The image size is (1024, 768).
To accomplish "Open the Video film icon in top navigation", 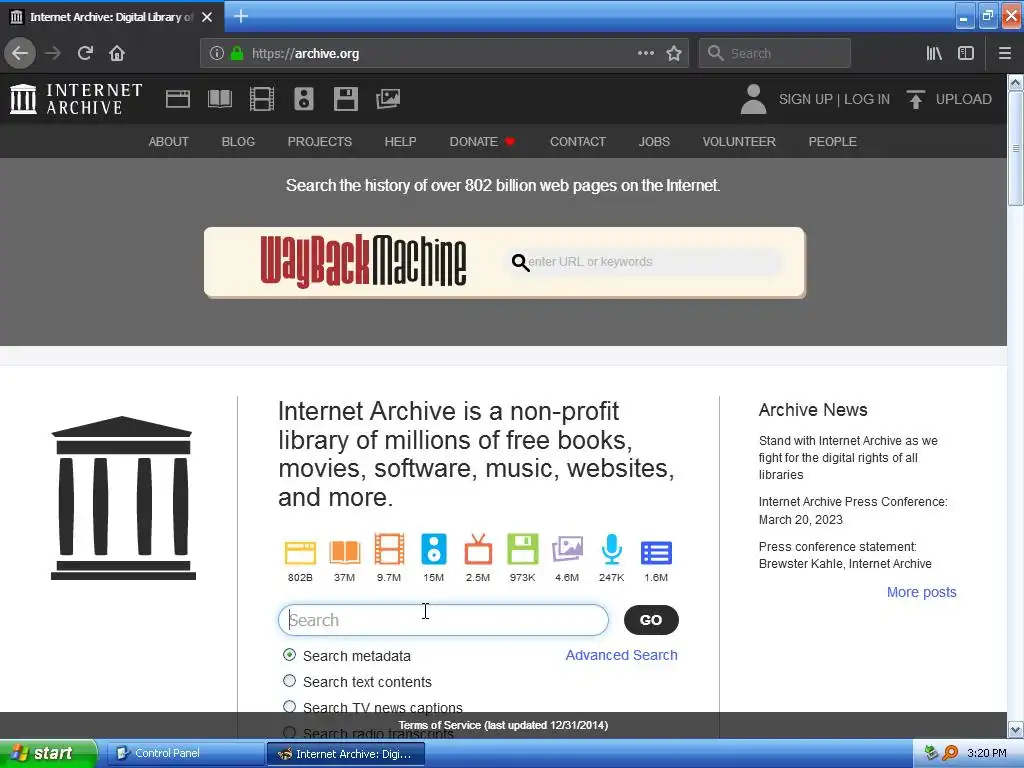I will (x=262, y=99).
